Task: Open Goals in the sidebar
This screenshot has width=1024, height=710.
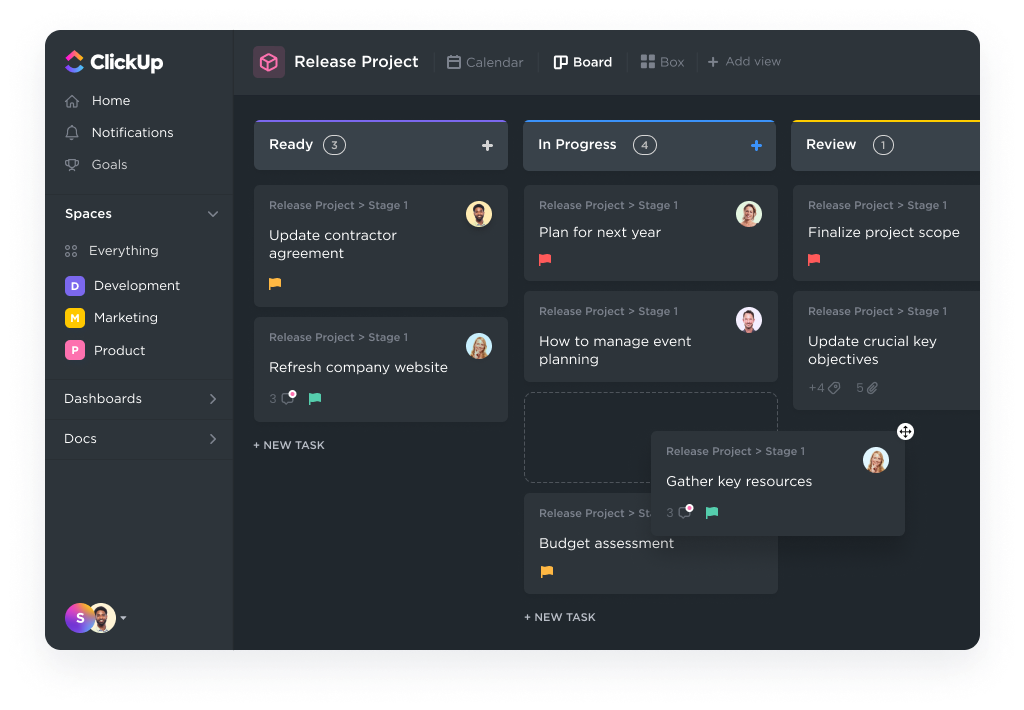Action: click(x=109, y=165)
